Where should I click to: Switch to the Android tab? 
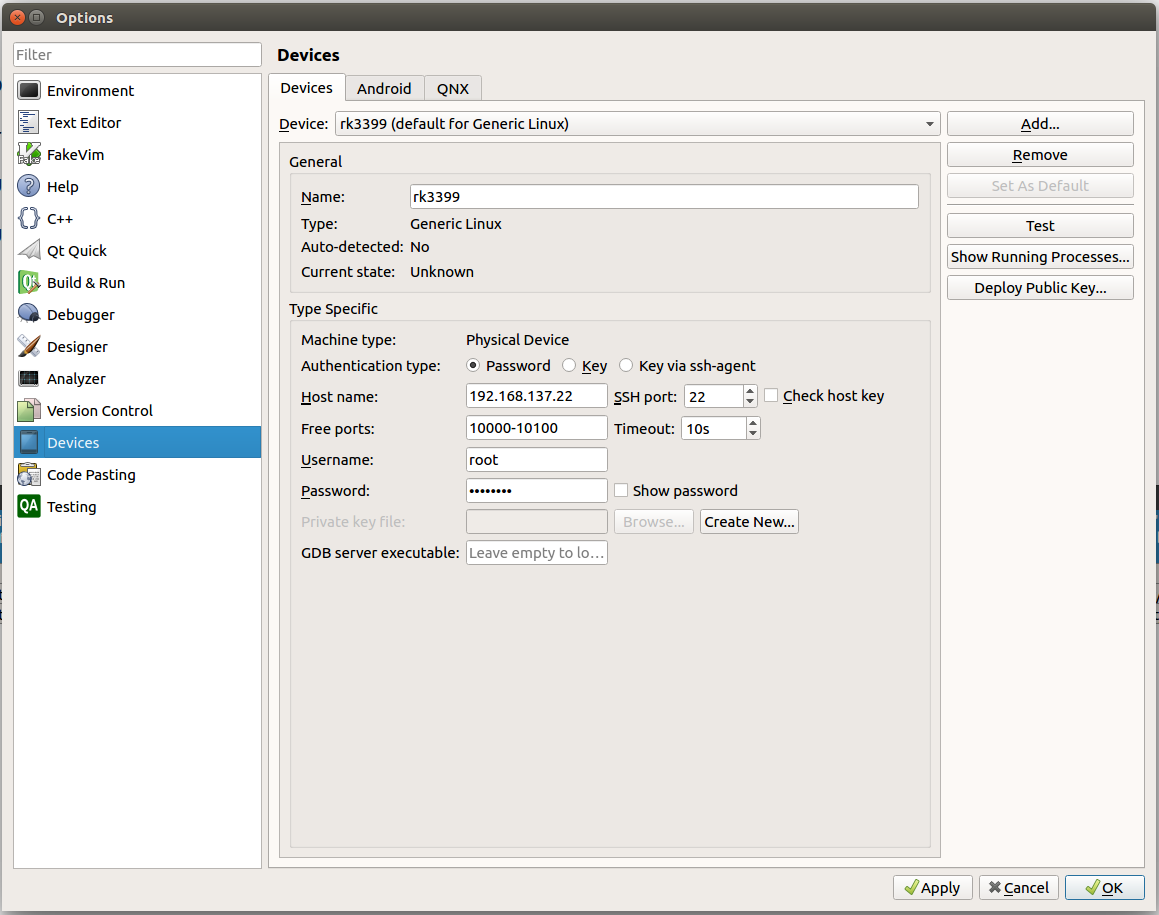click(x=384, y=88)
